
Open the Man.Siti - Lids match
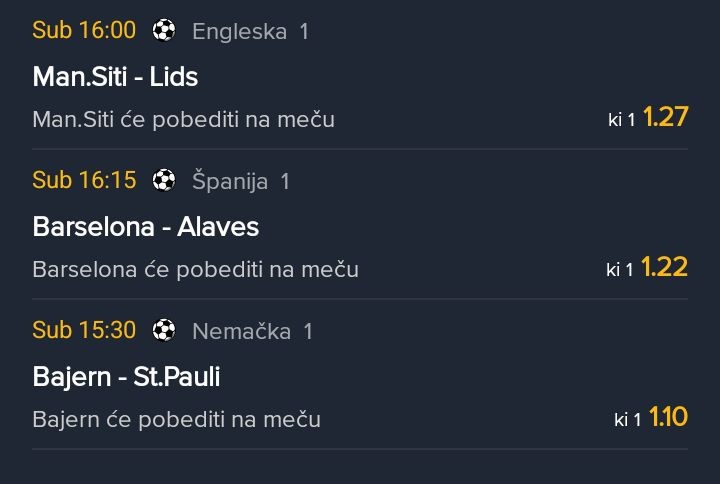(x=115, y=76)
